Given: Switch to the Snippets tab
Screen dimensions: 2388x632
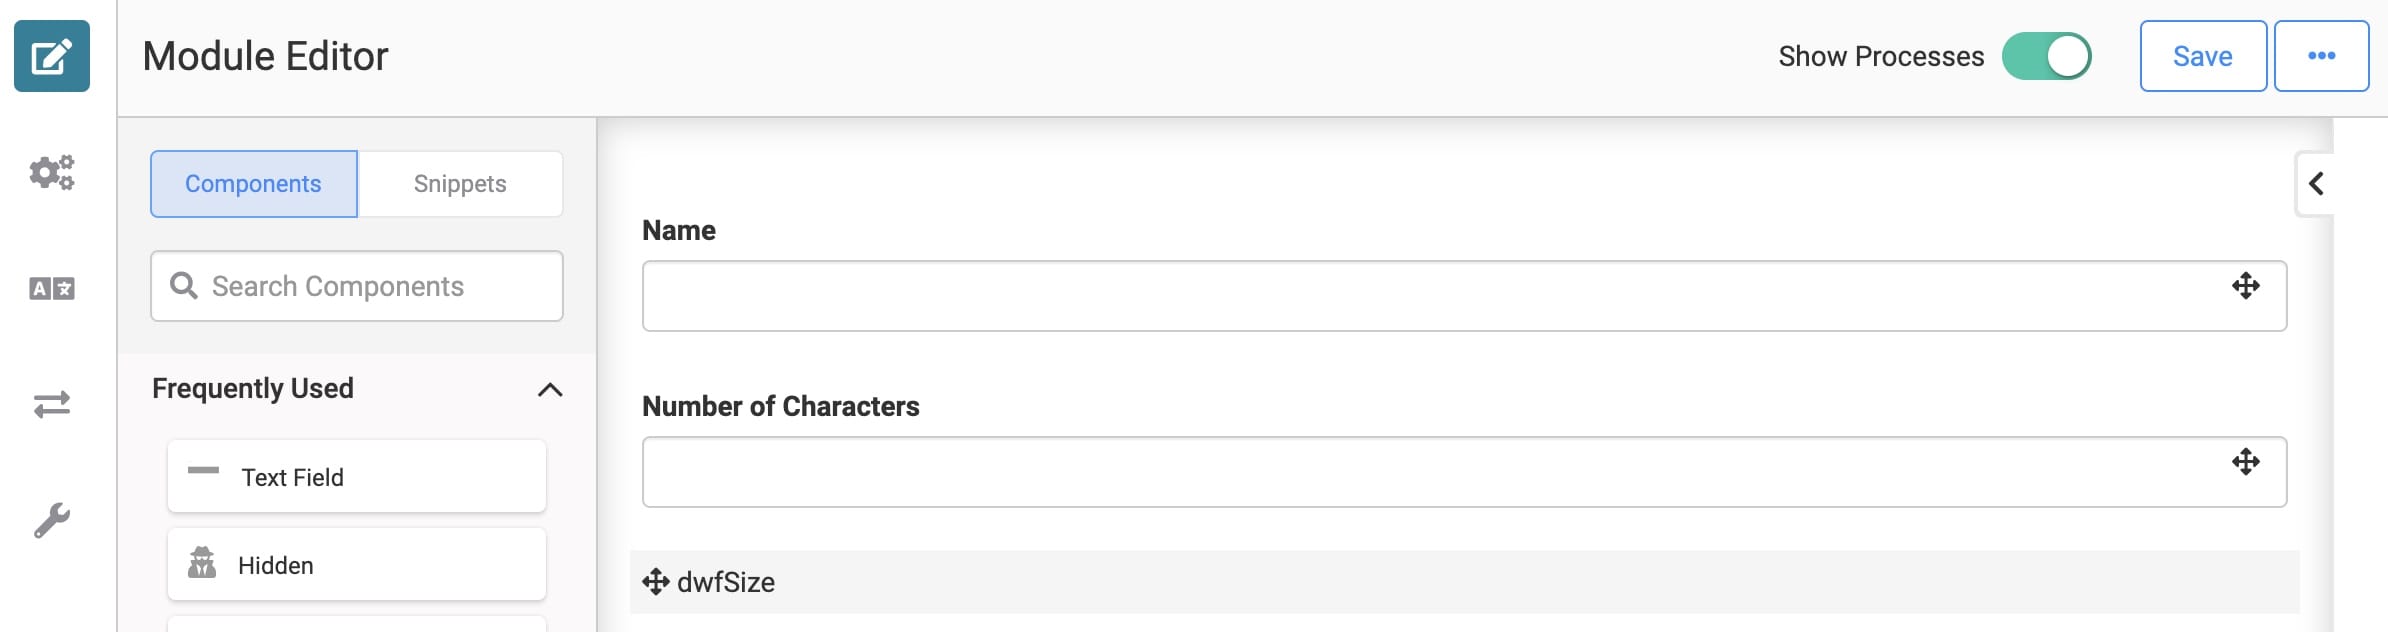Looking at the screenshot, I should pyautogui.click(x=460, y=184).
